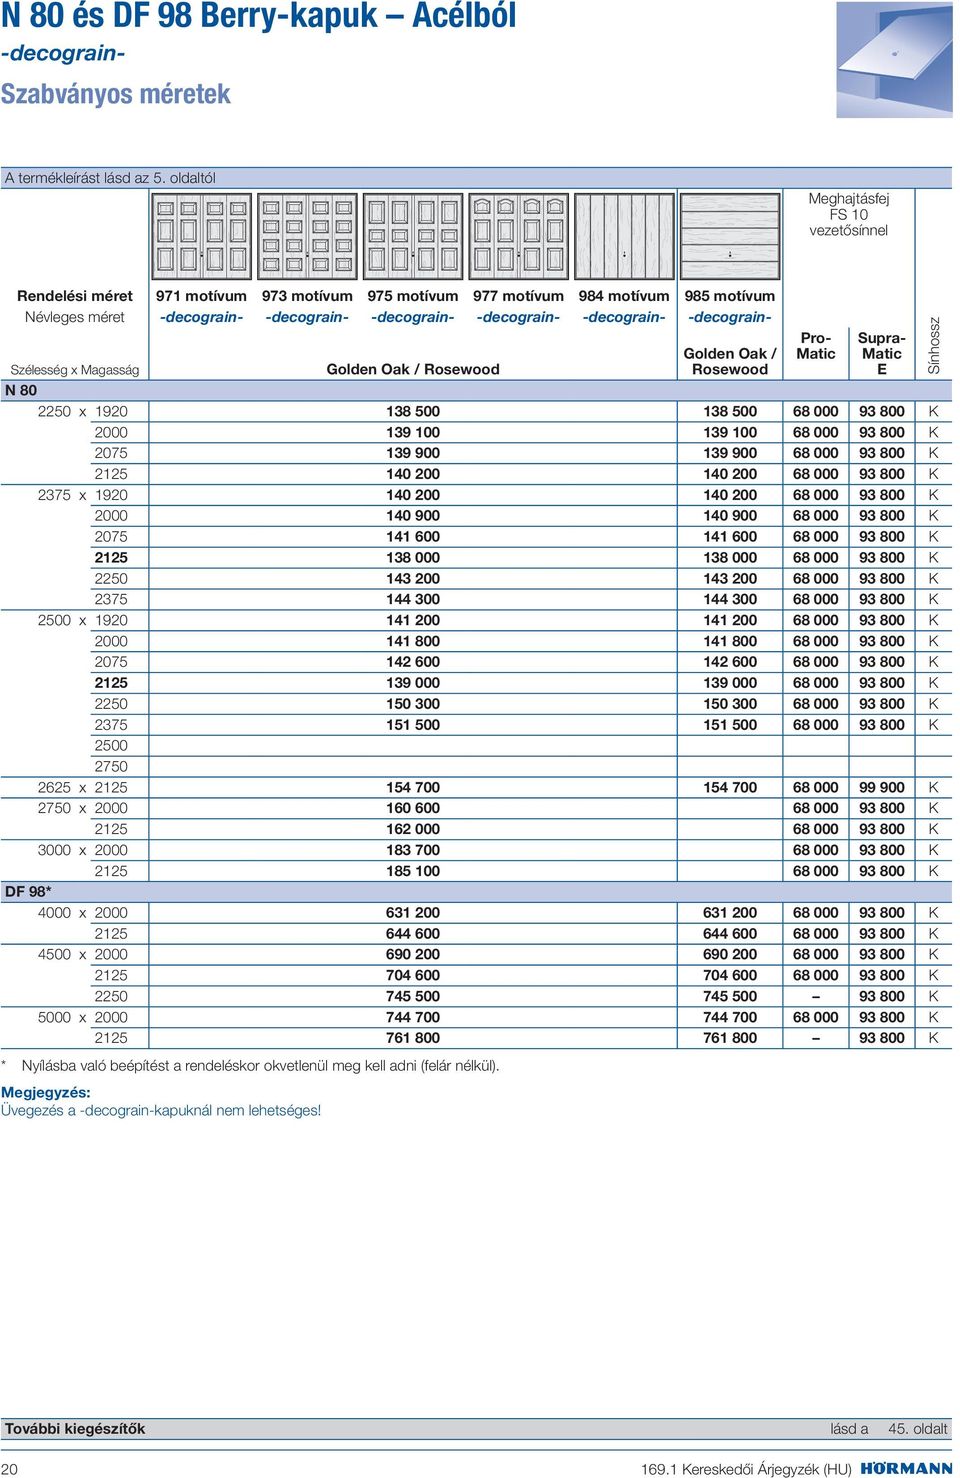Screen dimensions: 960x1478
Task: Click the 'N 80' section row
Action: pyautogui.click(x=476, y=390)
